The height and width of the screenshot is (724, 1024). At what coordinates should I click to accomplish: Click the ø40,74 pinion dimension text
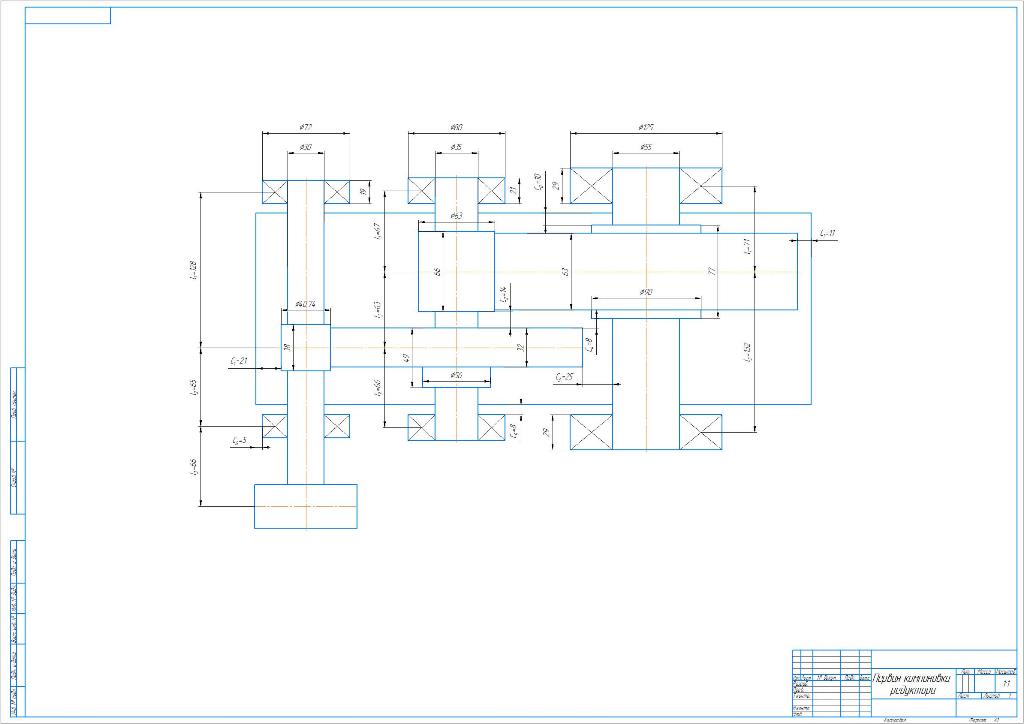pyautogui.click(x=306, y=304)
